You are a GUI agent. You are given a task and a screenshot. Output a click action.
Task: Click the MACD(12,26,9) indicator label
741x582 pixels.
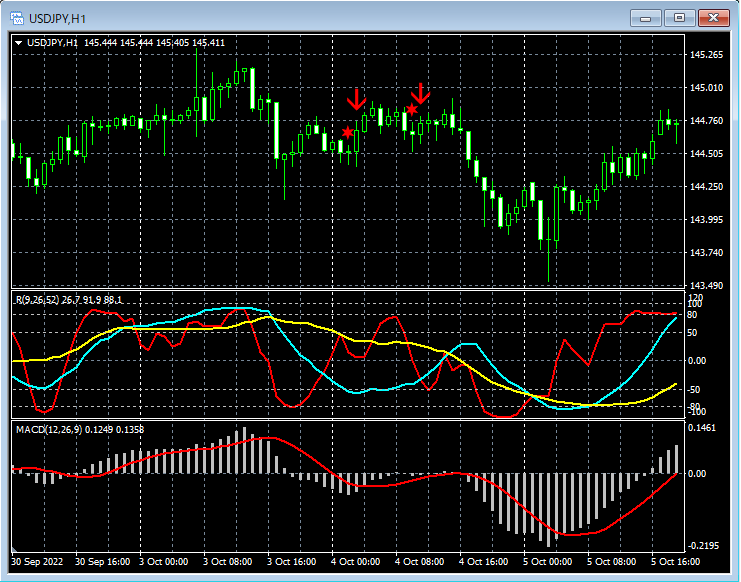point(50,429)
